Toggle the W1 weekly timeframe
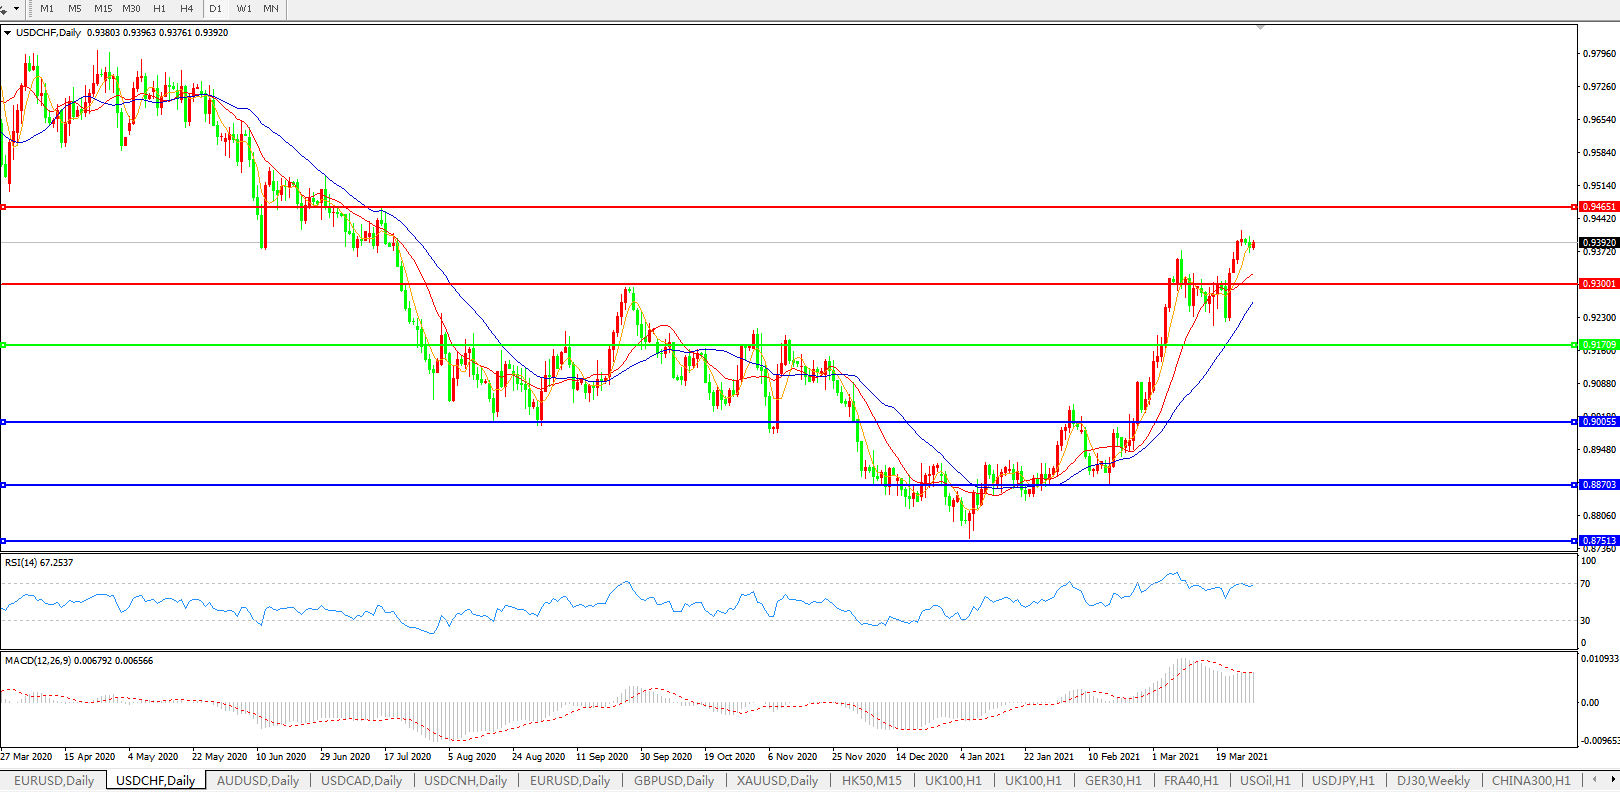Screen dimensions: 1620x792 click(x=244, y=8)
